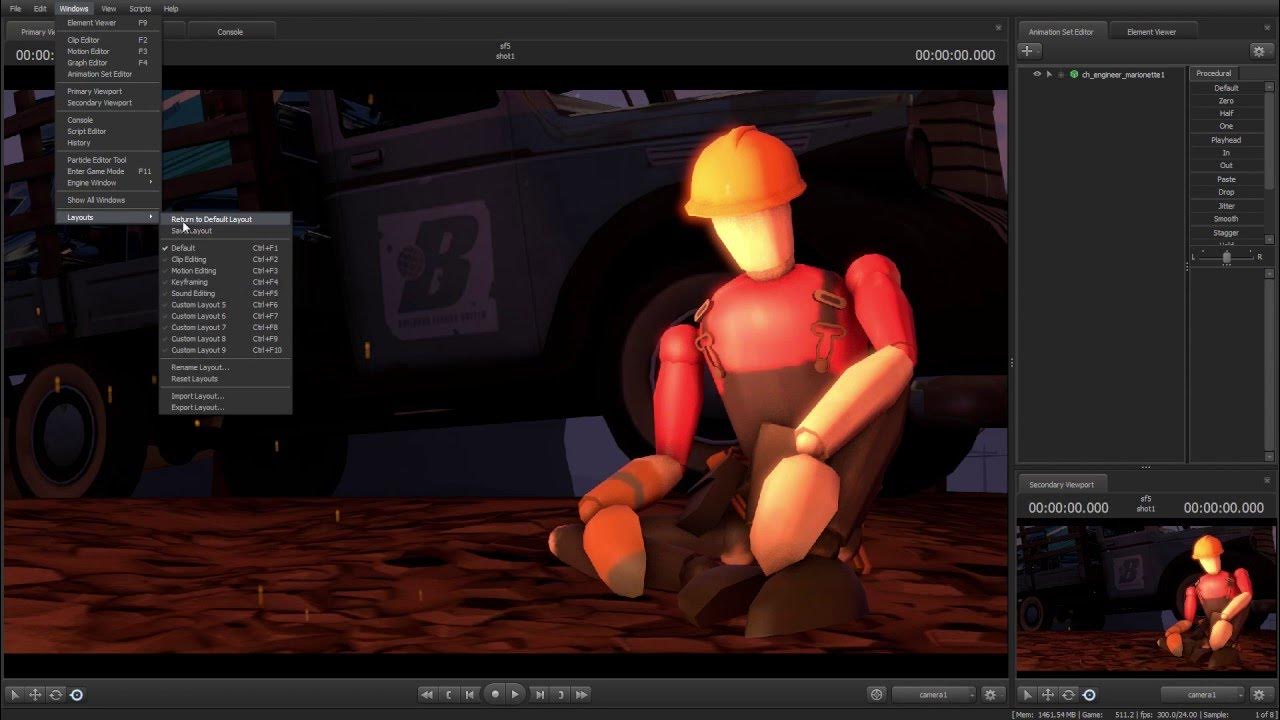Check the Sound Editing layout option
This screenshot has height=720, width=1280.
[225, 294]
